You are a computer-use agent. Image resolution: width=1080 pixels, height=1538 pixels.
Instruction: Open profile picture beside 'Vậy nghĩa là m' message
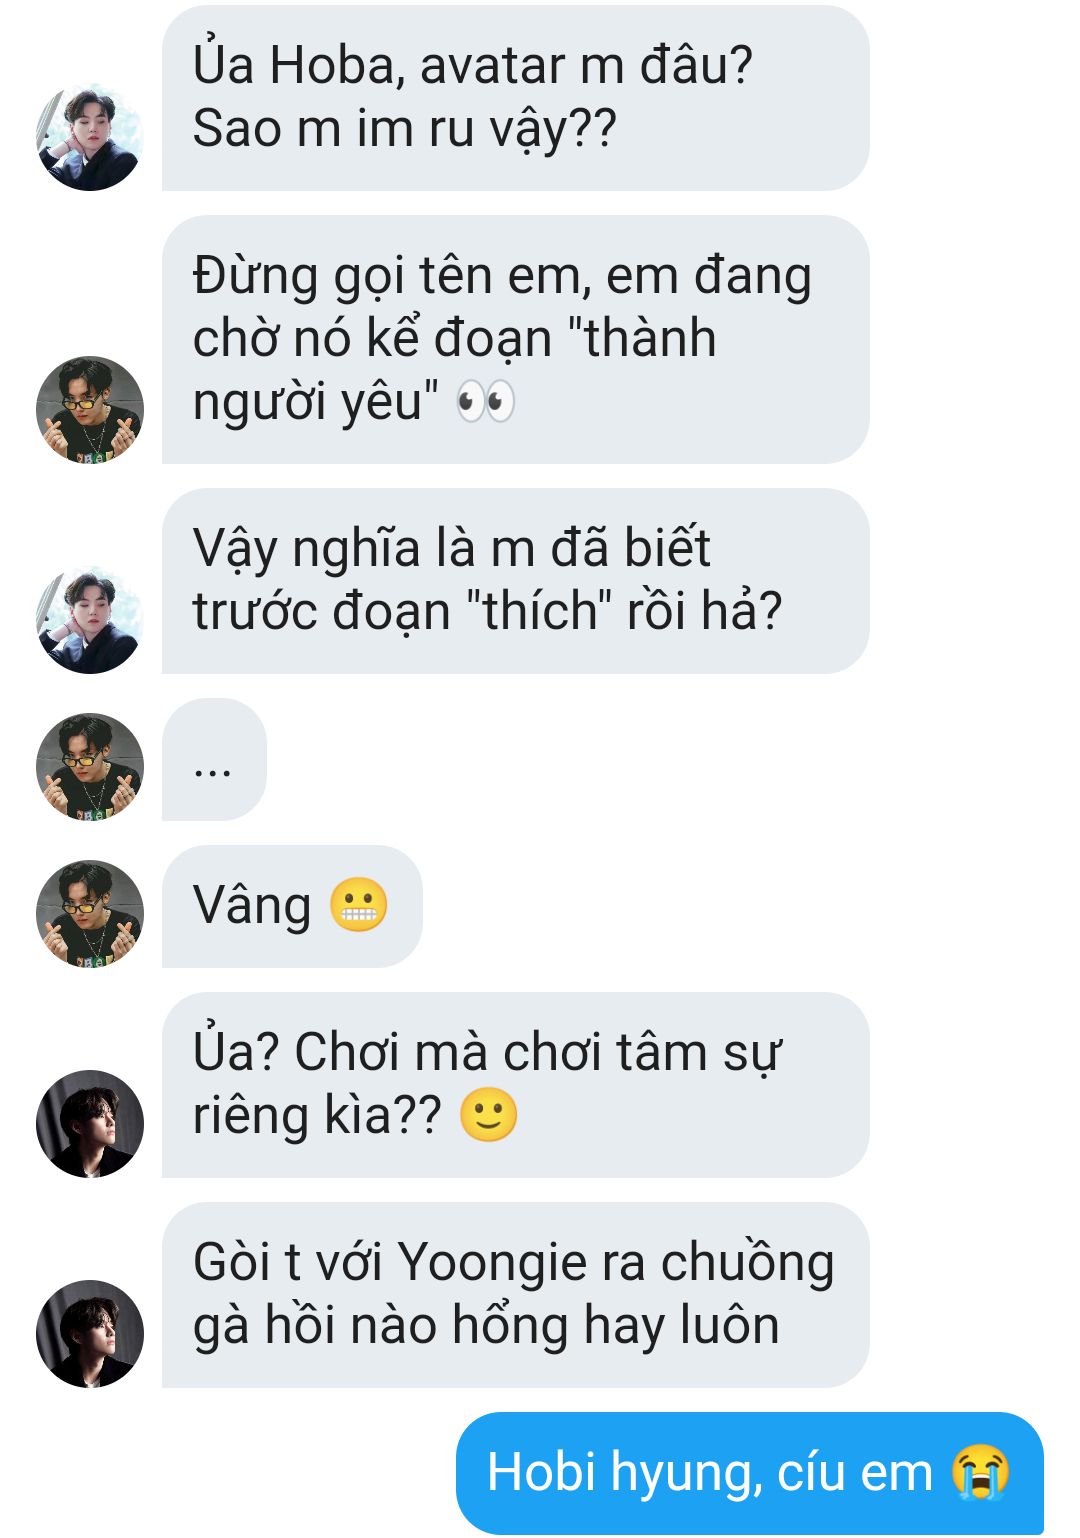tap(90, 620)
